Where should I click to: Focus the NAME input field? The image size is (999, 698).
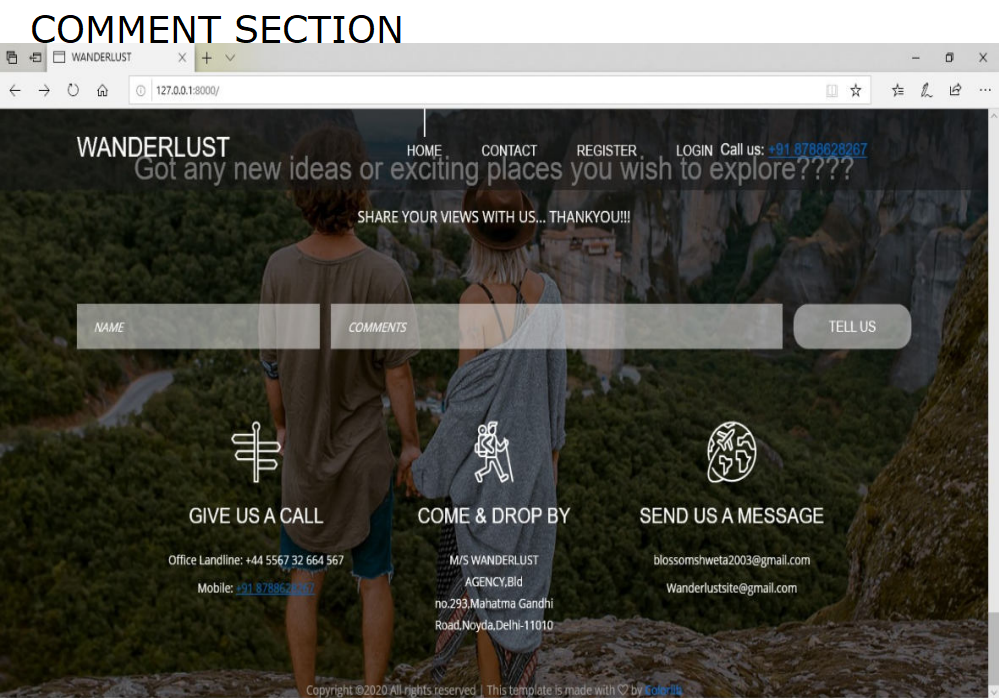198,326
